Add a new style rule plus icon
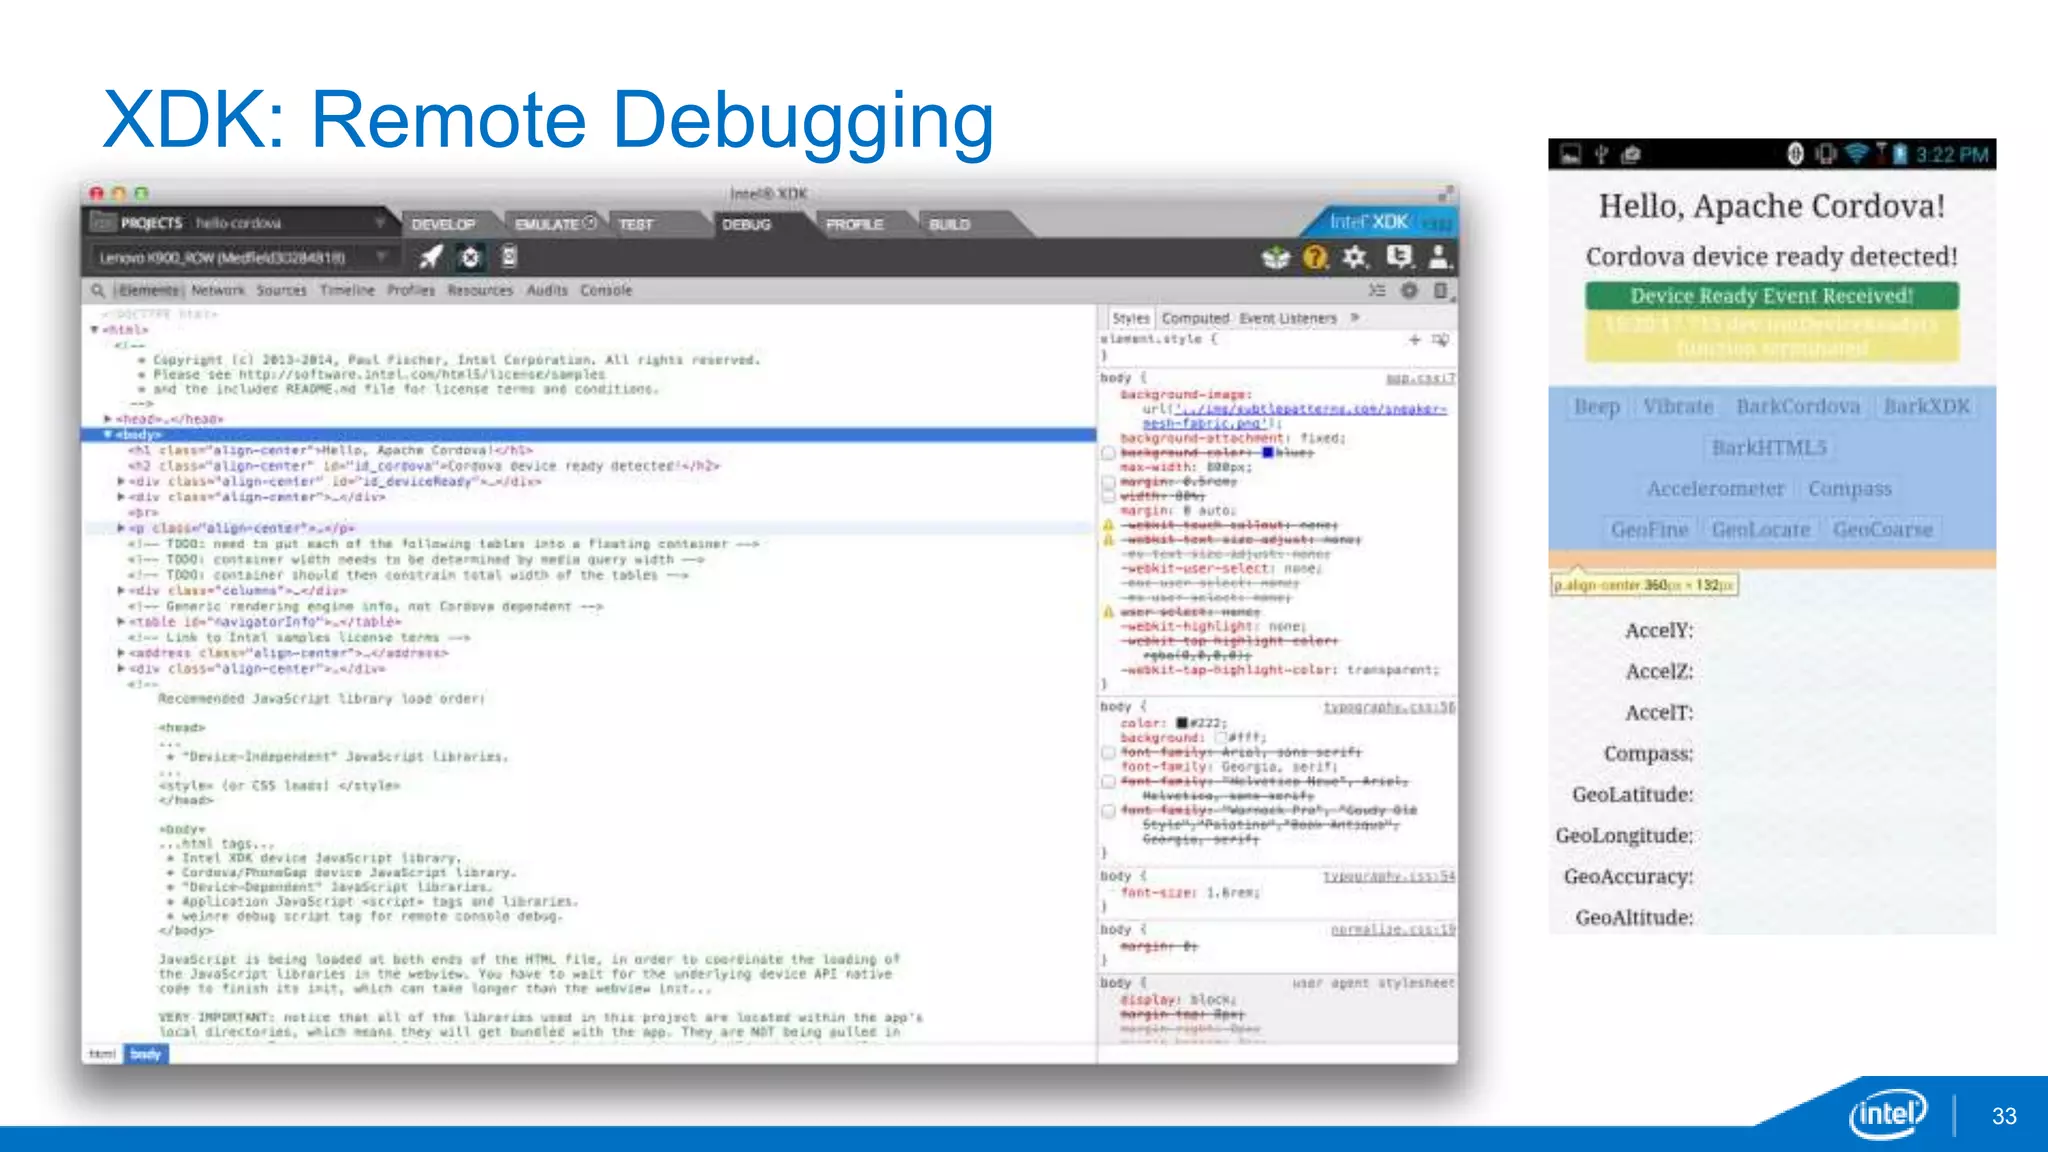 tap(1414, 340)
